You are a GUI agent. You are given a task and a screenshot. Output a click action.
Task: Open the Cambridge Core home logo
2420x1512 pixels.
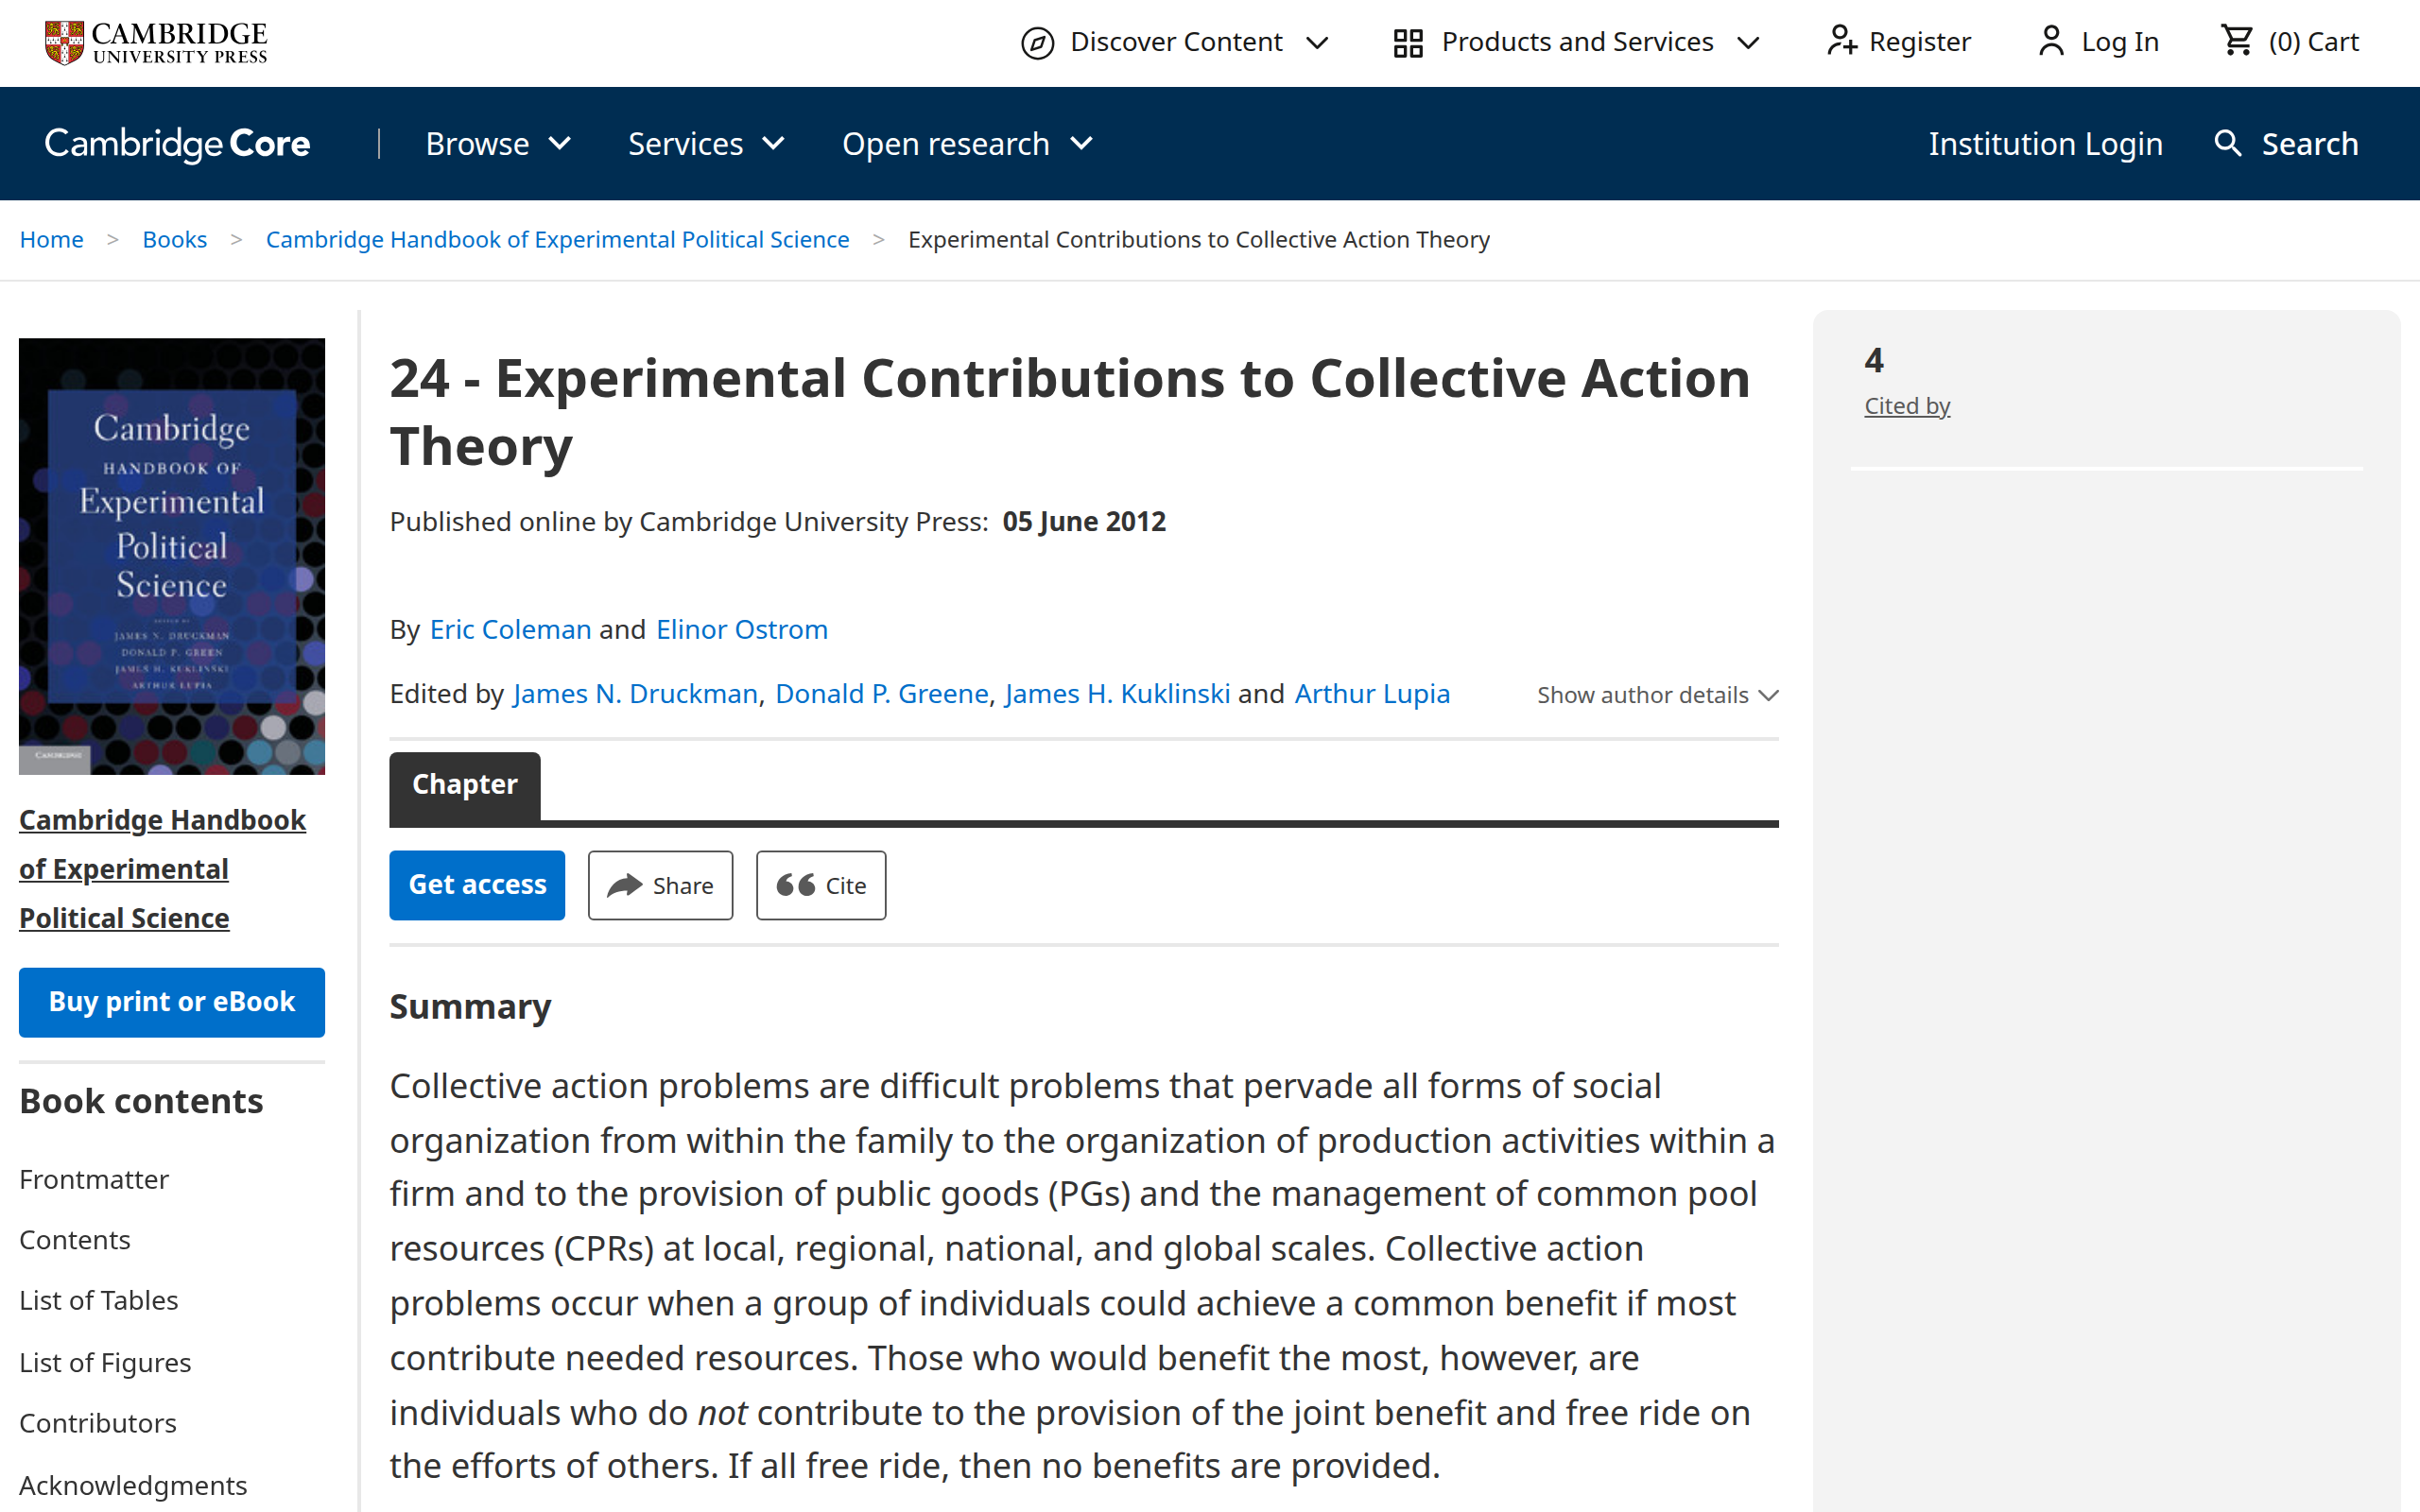pos(177,144)
